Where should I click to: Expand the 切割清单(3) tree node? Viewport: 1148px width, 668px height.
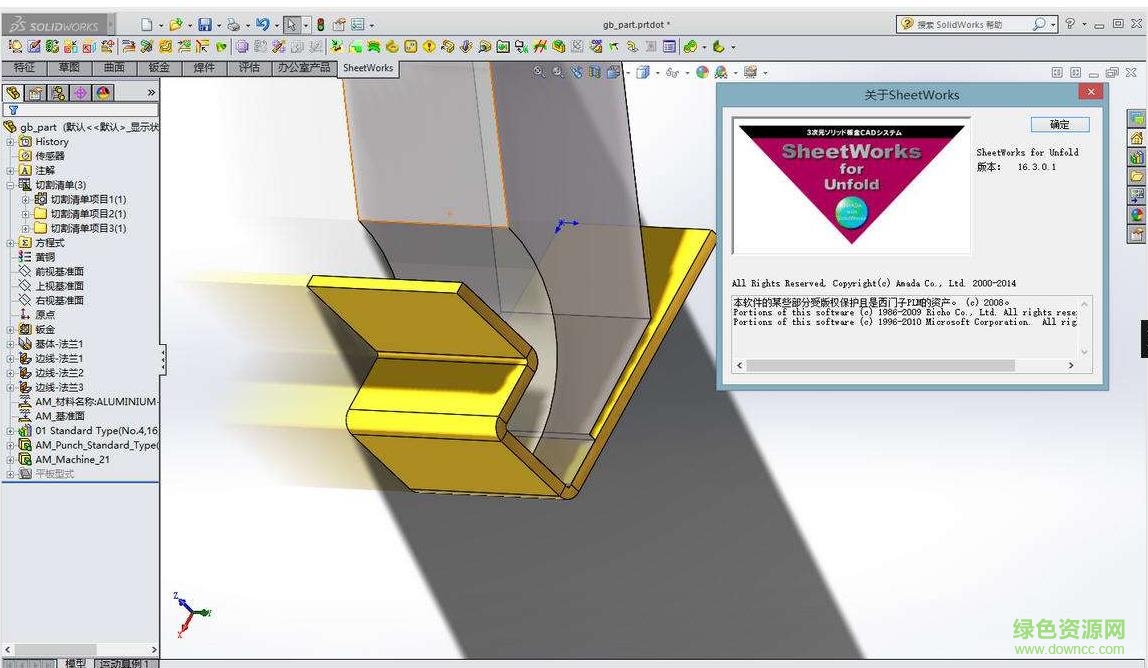[10, 185]
